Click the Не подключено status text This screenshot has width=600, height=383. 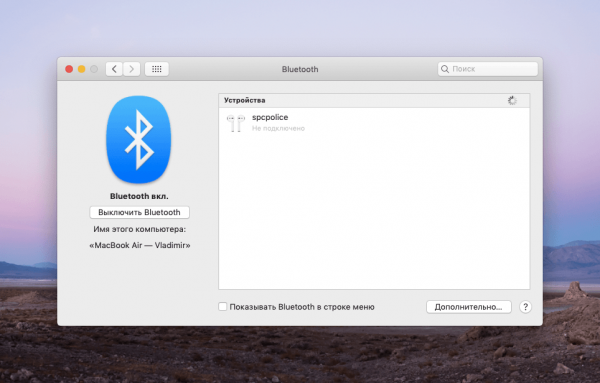click(278, 128)
